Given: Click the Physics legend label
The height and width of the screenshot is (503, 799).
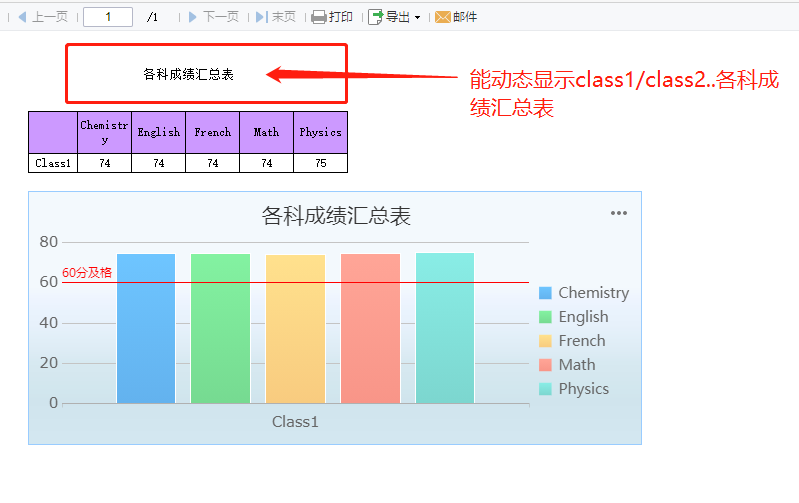Looking at the screenshot, I should [x=583, y=389].
